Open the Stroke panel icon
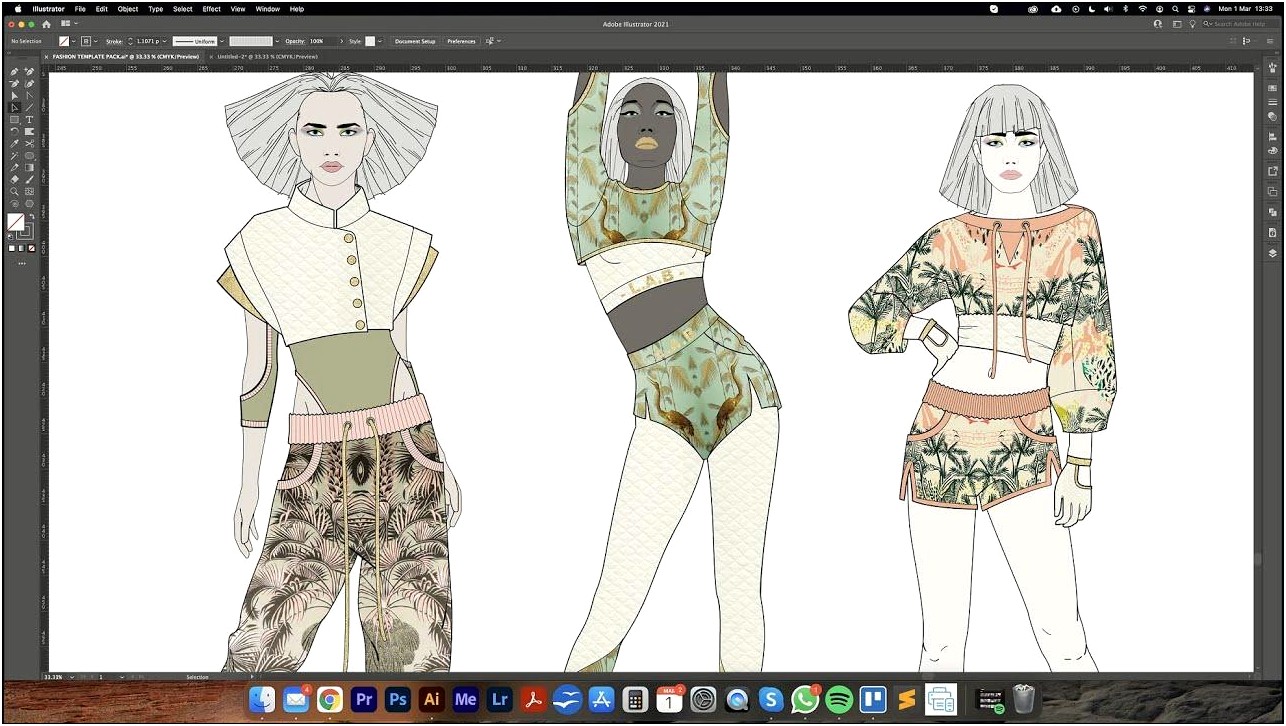This screenshot has width=1286, height=726. [1273, 102]
